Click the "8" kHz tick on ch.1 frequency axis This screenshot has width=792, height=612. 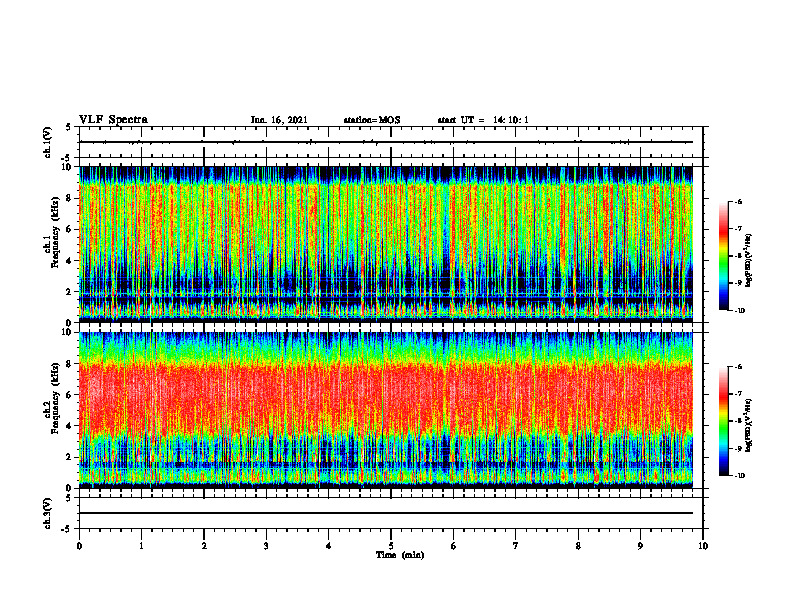tap(69, 198)
